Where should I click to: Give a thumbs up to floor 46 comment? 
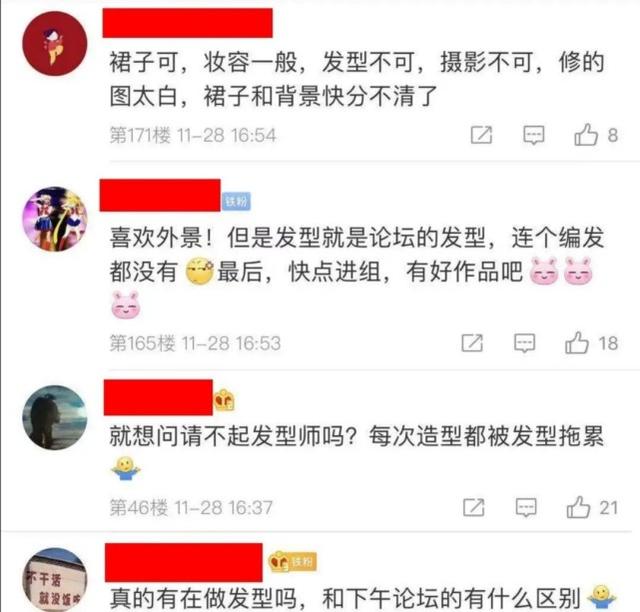coord(578,507)
